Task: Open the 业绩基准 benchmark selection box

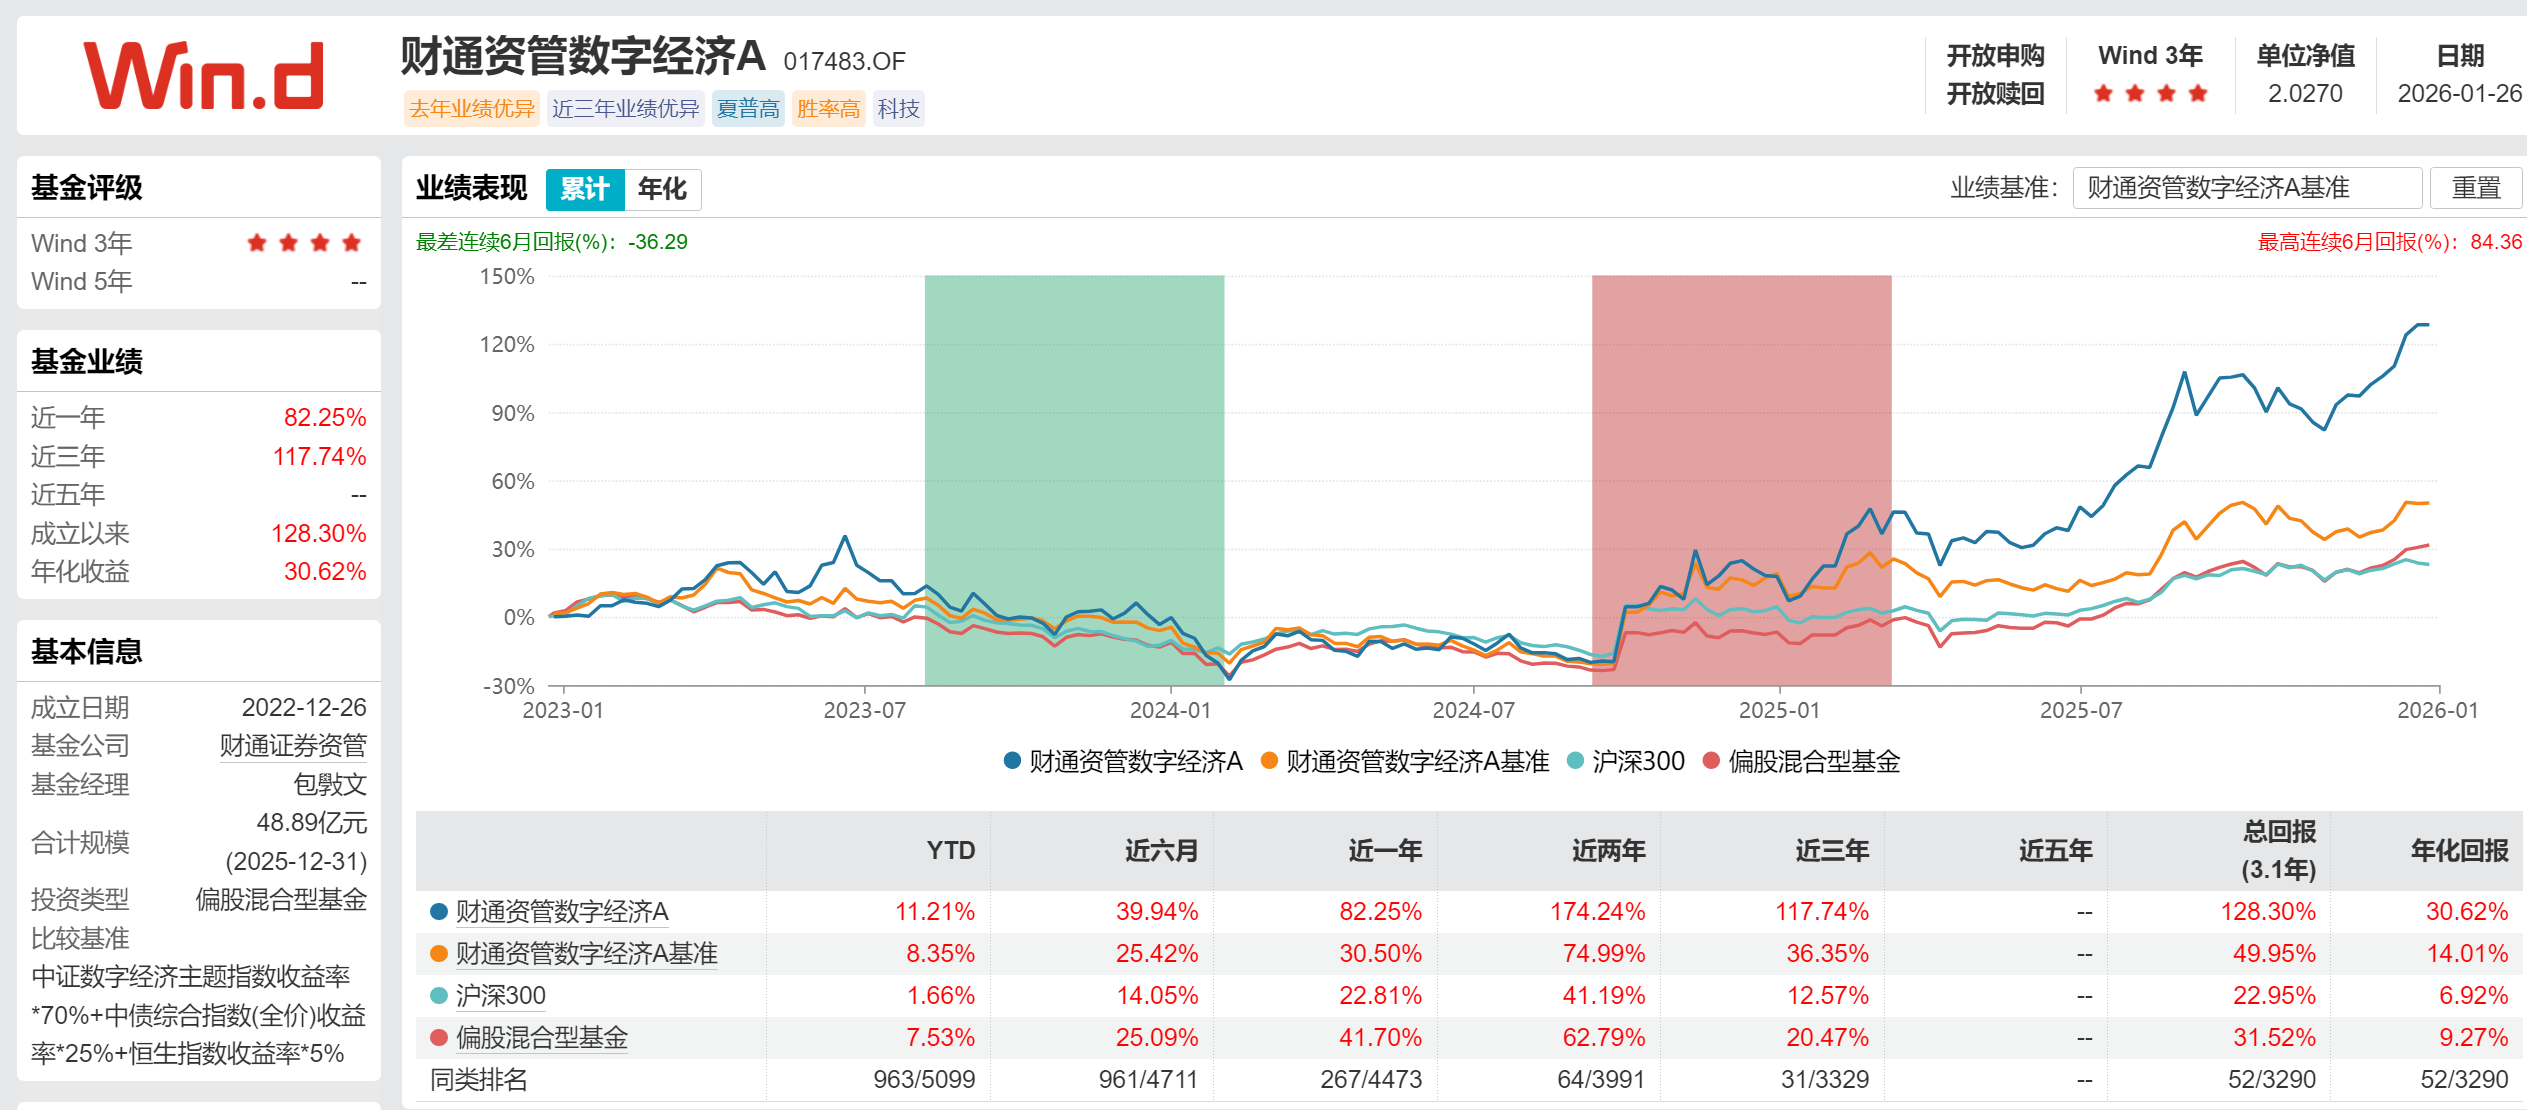Action: coord(2246,188)
